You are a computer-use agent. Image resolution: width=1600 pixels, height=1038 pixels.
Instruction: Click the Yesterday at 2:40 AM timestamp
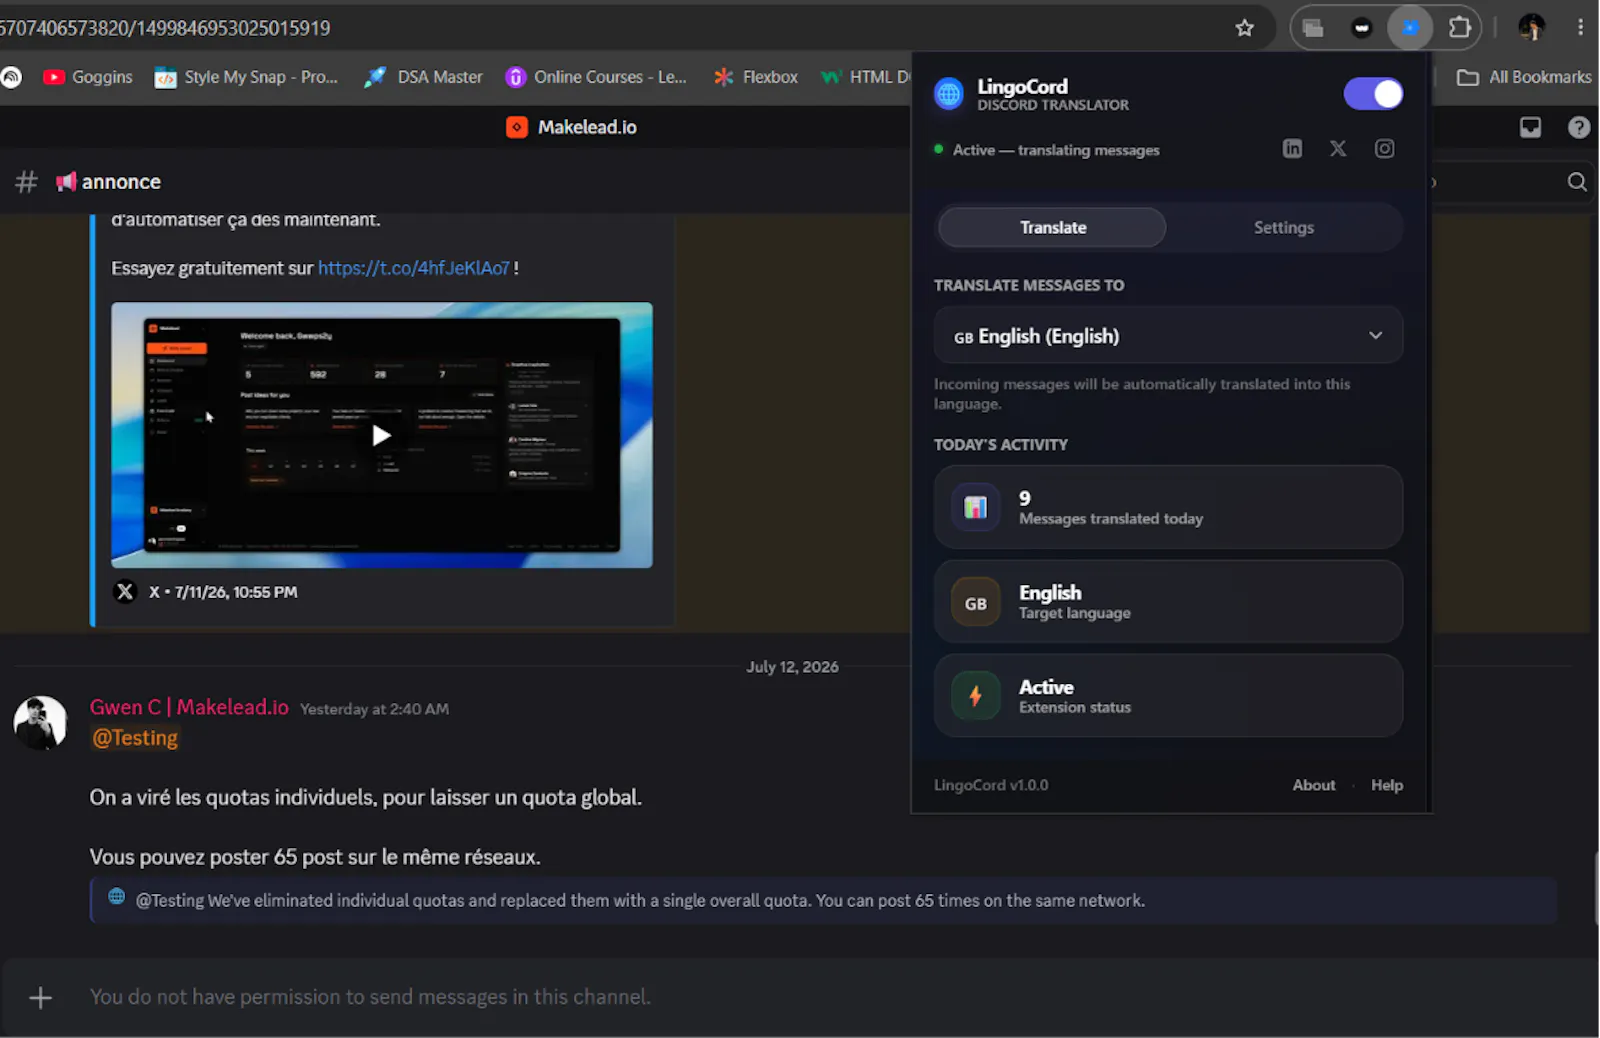coord(374,709)
